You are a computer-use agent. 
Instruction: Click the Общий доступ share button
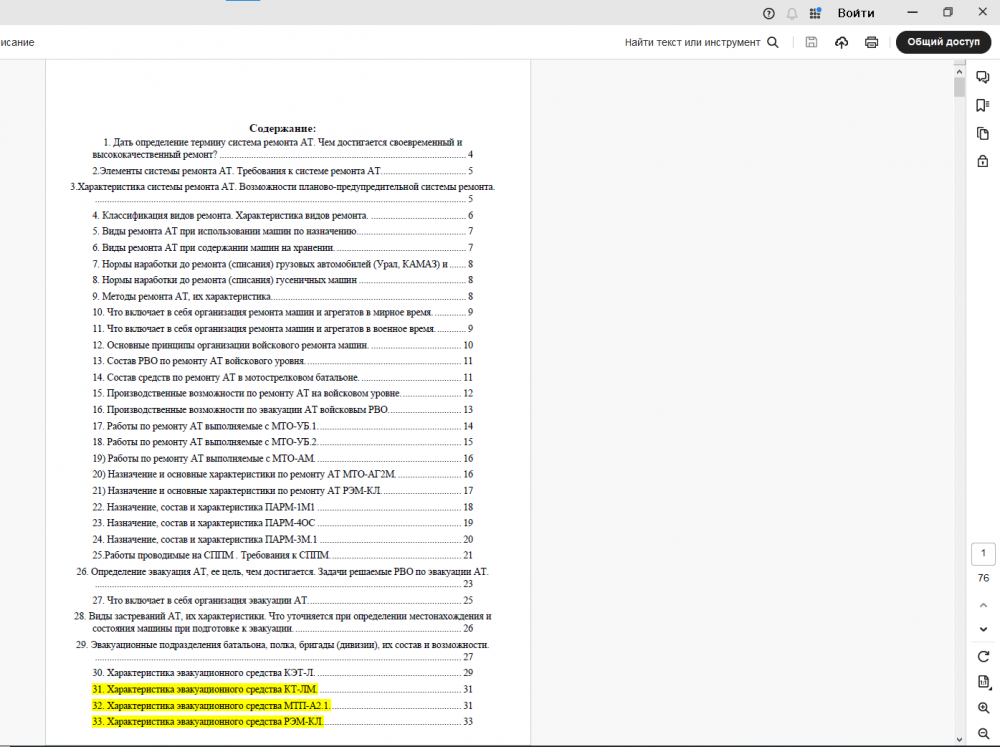(x=943, y=42)
